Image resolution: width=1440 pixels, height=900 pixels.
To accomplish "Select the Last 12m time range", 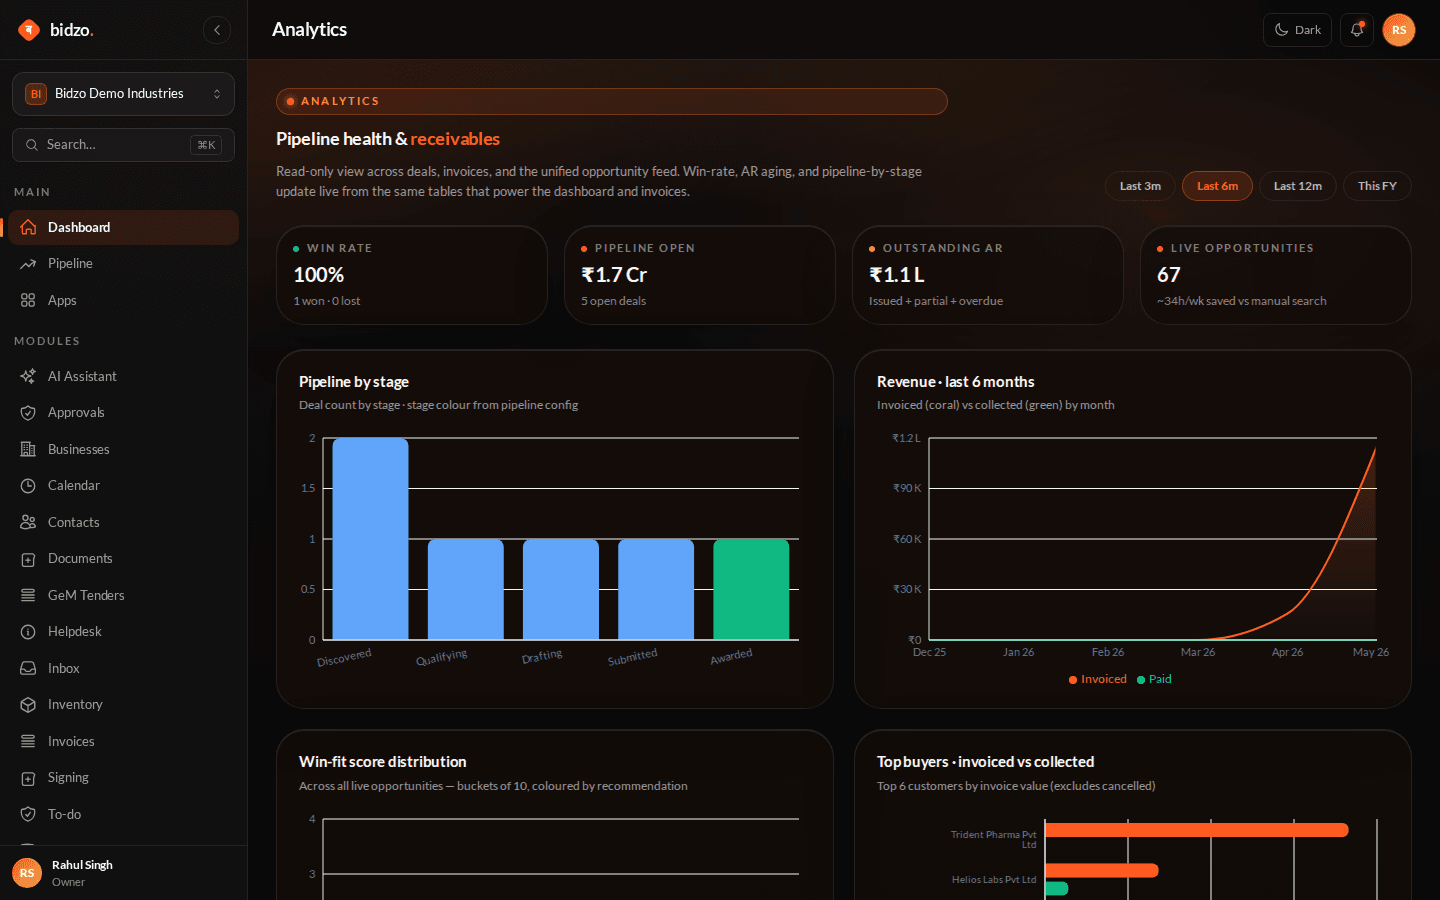I will tap(1298, 186).
